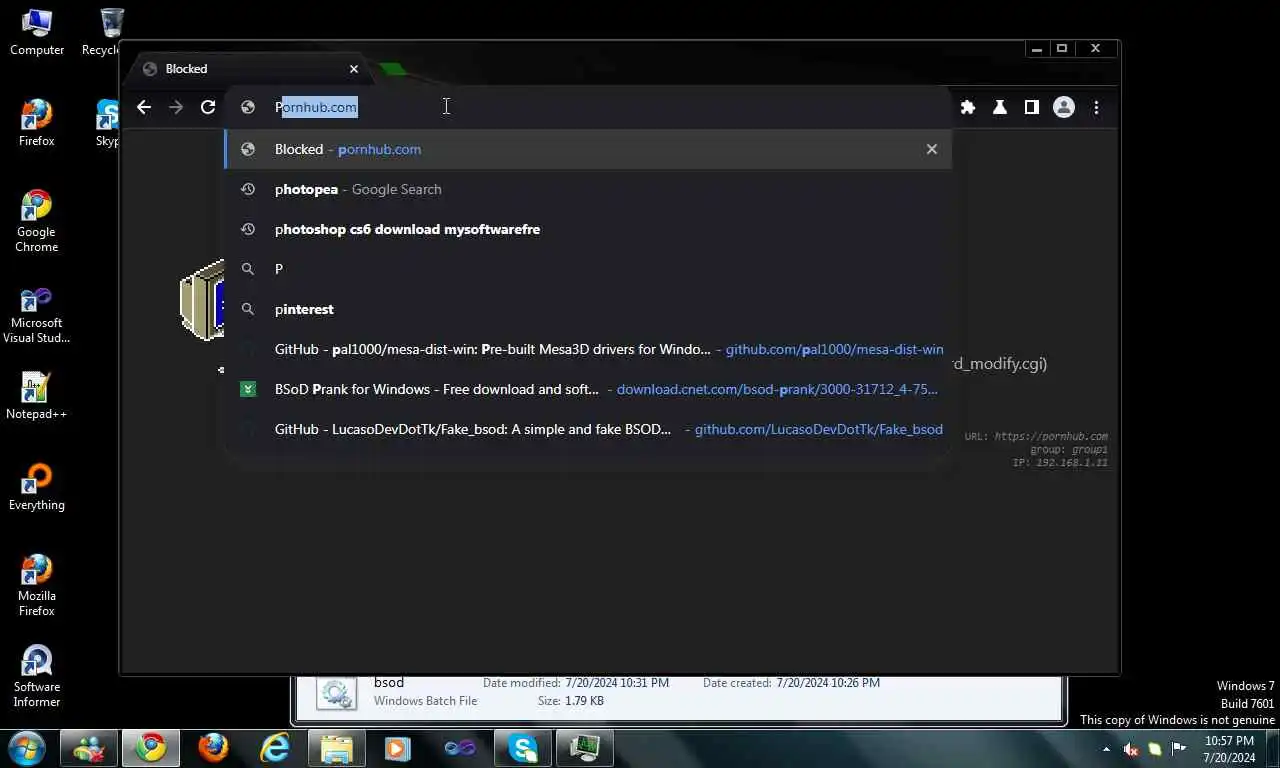The width and height of the screenshot is (1280, 768).
Task: Close the Blocked tab
Action: (354, 69)
